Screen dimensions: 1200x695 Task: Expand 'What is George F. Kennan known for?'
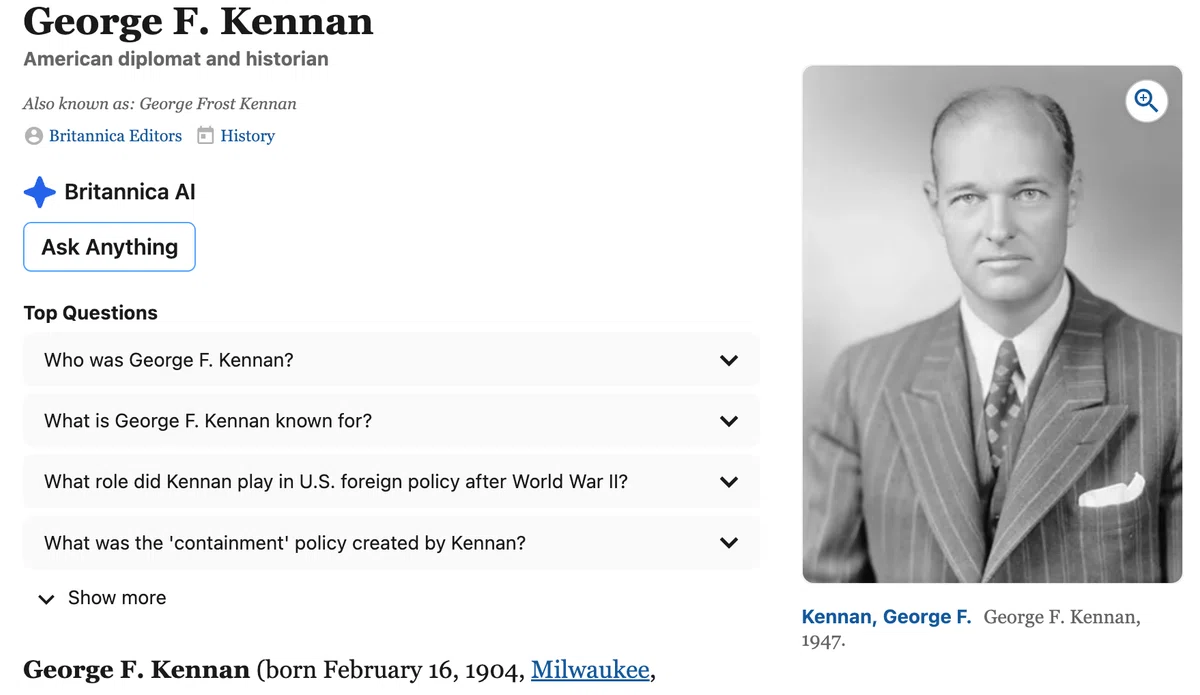(391, 421)
